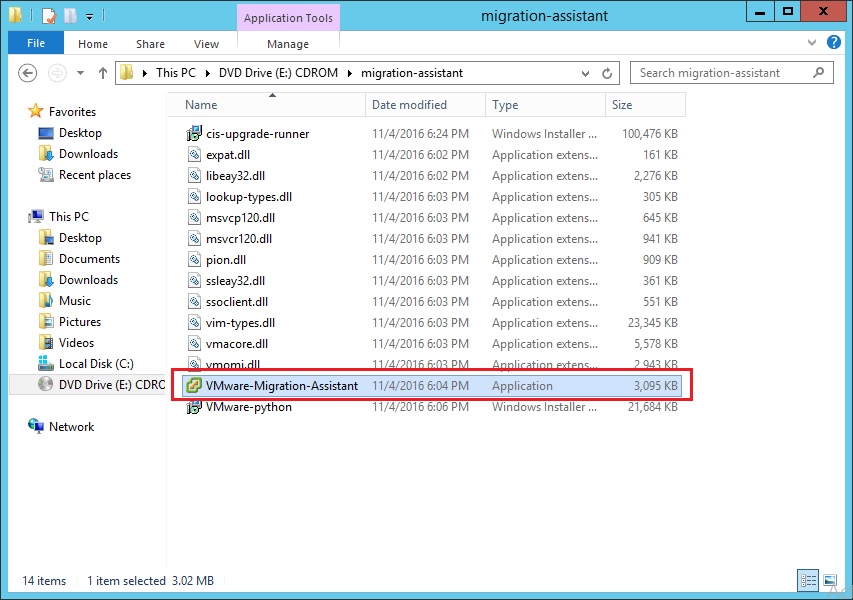
Task: Open the Customize Quick Access Toolbar dropdown
Action: (x=90, y=17)
